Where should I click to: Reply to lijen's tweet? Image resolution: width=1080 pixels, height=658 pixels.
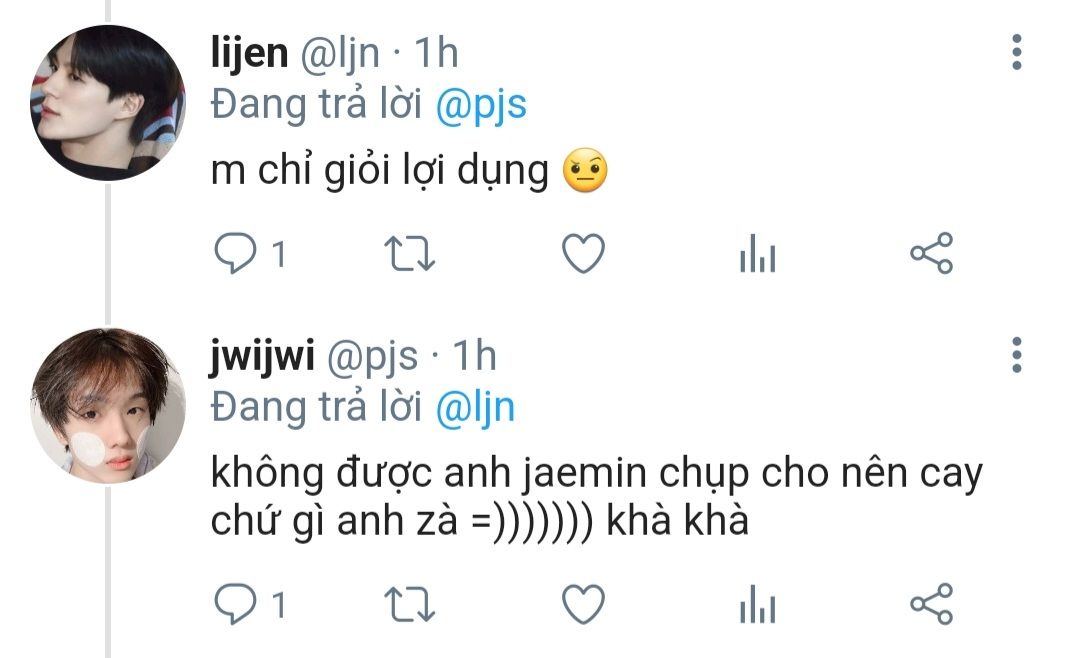pyautogui.click(x=237, y=256)
